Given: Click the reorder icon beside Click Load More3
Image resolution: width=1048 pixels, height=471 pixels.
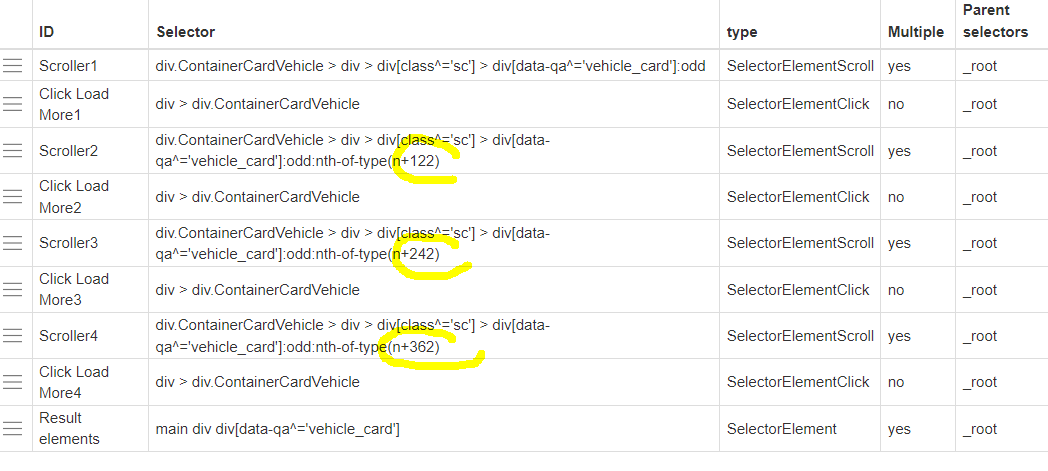Looking at the screenshot, I should 12,290.
